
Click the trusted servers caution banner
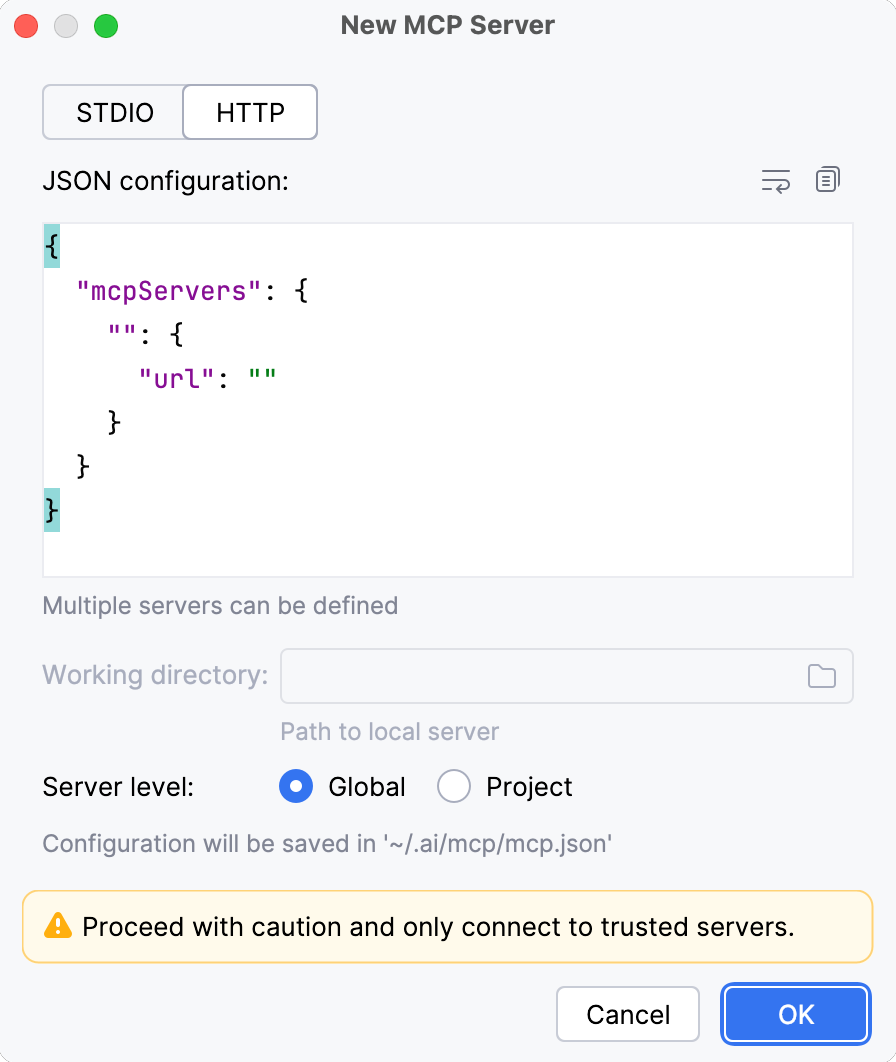pyautogui.click(x=447, y=926)
